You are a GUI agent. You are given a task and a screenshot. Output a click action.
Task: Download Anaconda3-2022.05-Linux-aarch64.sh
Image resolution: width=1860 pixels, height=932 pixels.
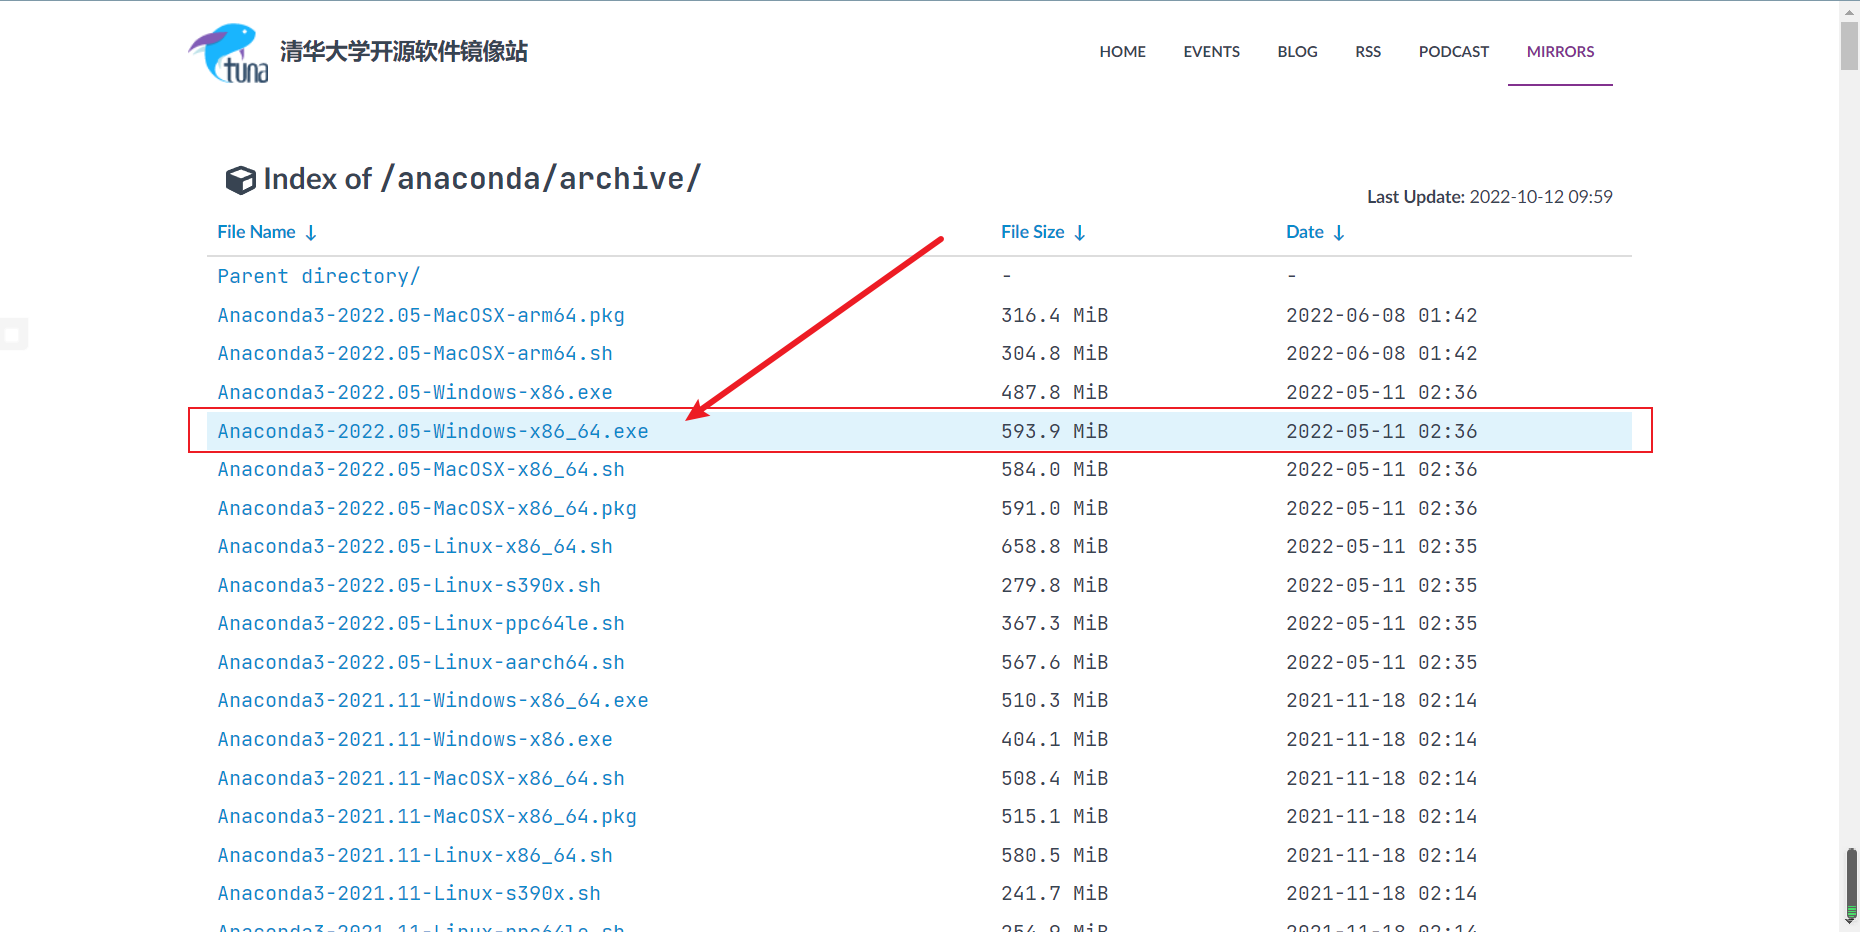click(421, 662)
